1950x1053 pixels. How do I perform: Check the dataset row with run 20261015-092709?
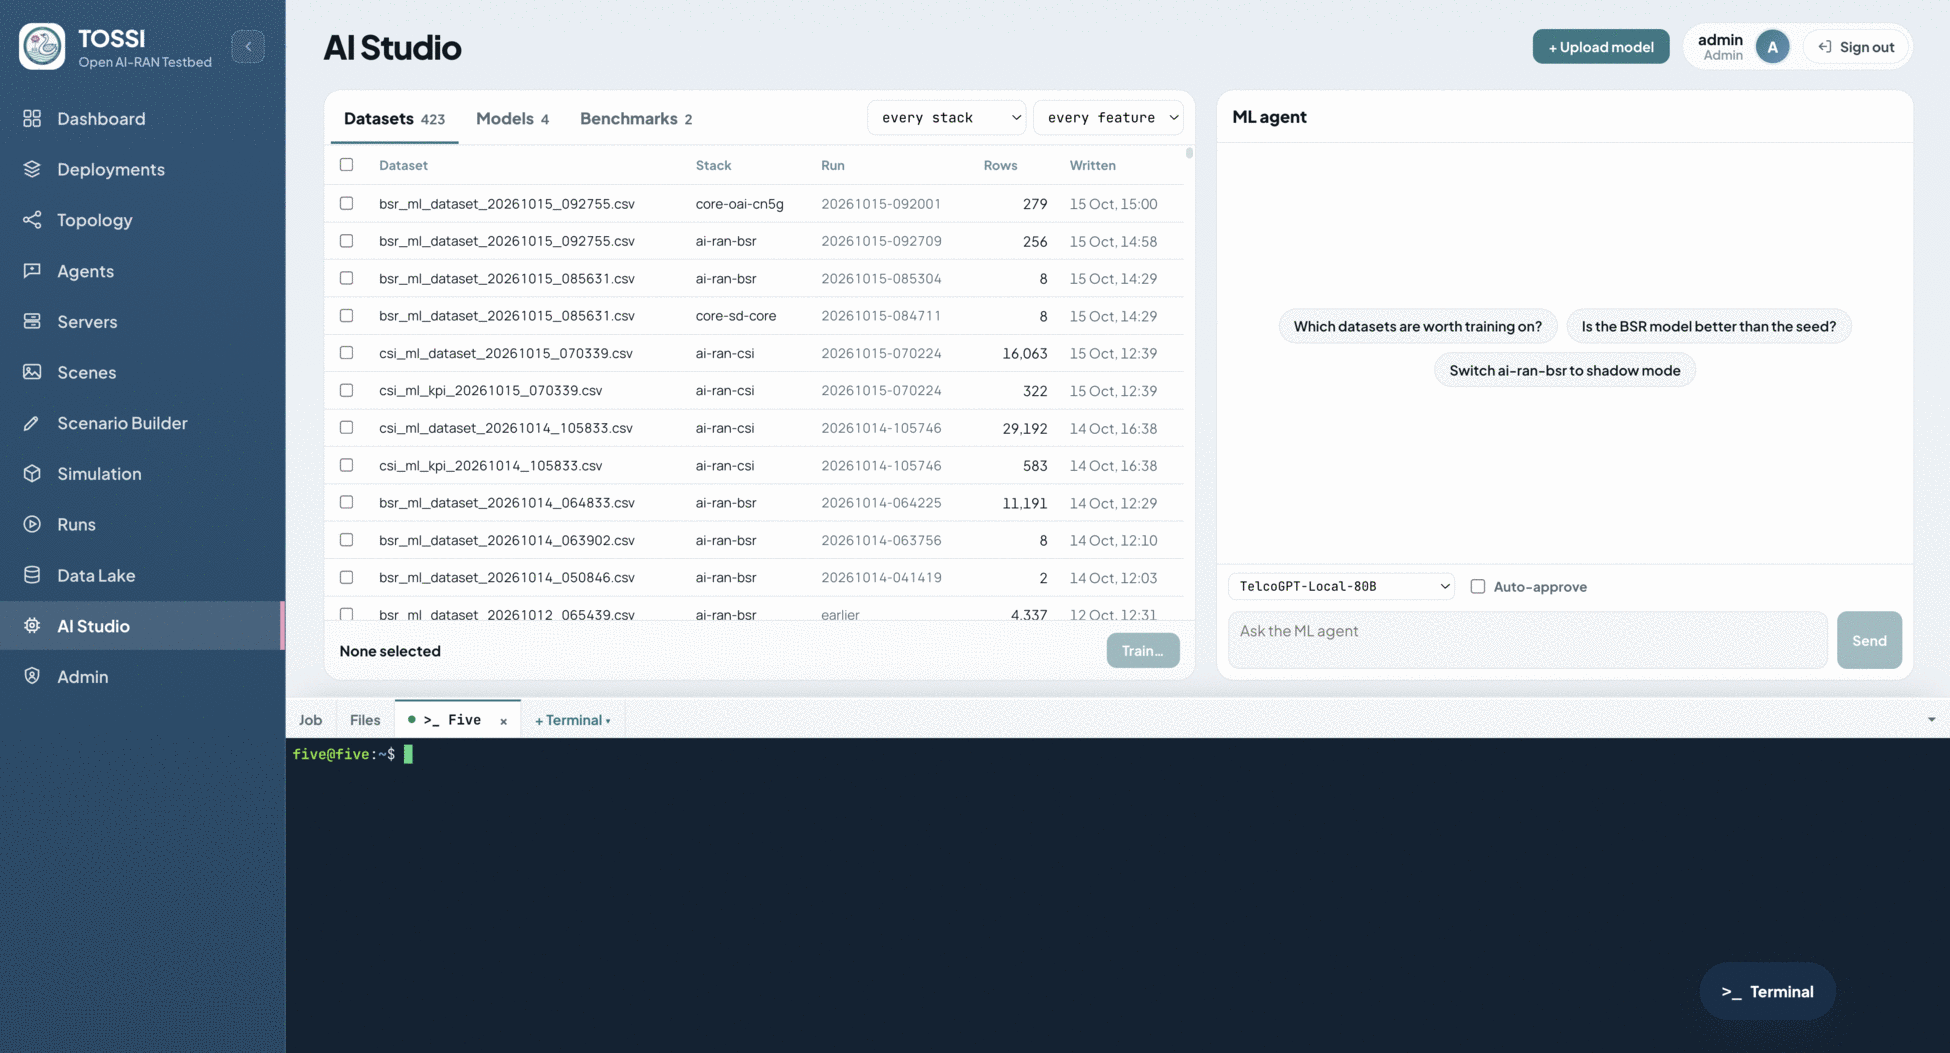(x=346, y=241)
